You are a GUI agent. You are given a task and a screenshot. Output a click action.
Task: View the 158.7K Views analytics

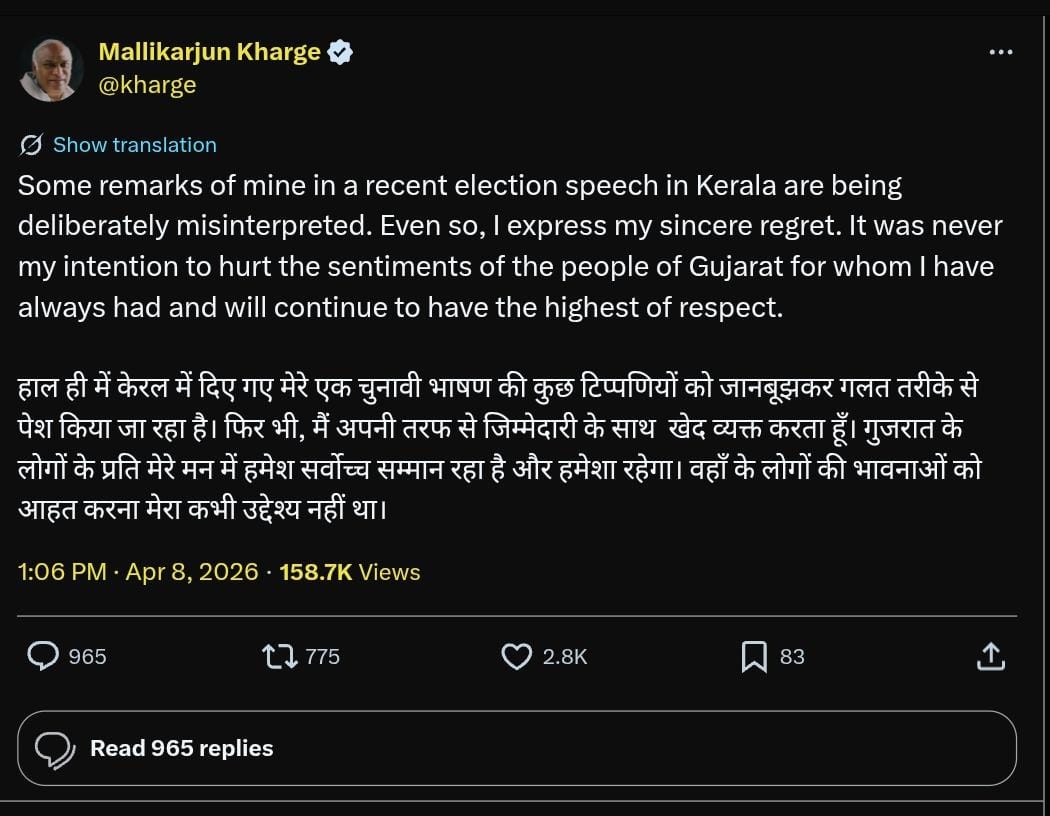[x=349, y=572]
